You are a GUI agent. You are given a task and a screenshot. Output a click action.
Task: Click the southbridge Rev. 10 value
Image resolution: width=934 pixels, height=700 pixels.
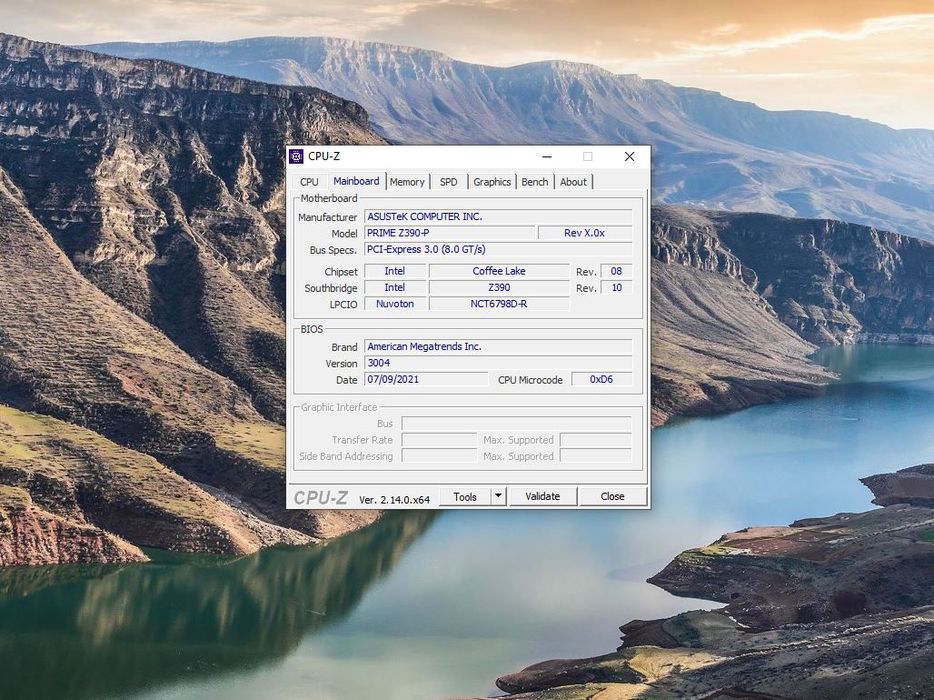click(617, 287)
